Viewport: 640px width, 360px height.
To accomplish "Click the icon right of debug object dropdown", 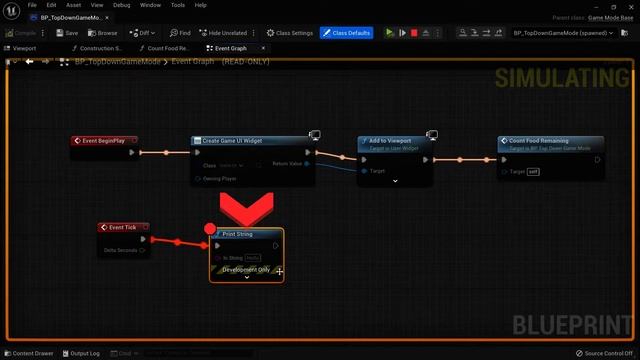I will [x=624, y=33].
